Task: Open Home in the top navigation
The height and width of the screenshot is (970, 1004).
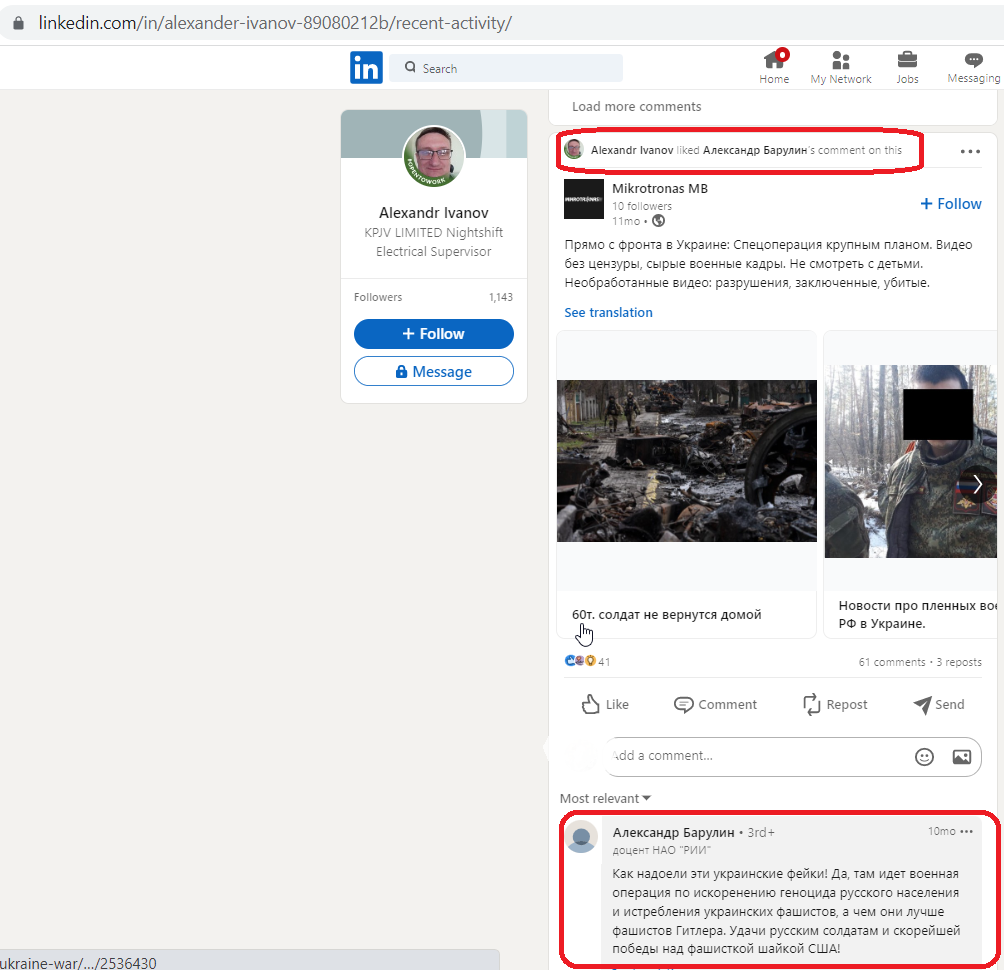Action: pyautogui.click(x=774, y=67)
